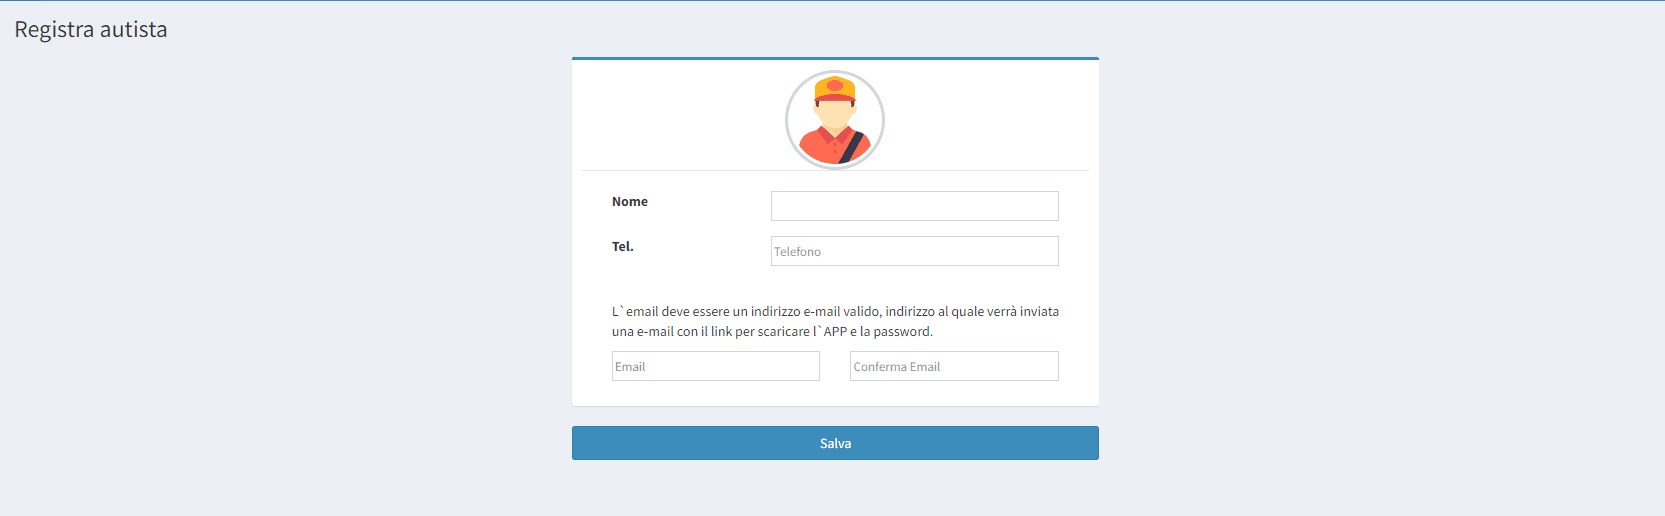Click the "APP" text in the email note
The image size is (1665, 516).
coord(835,332)
